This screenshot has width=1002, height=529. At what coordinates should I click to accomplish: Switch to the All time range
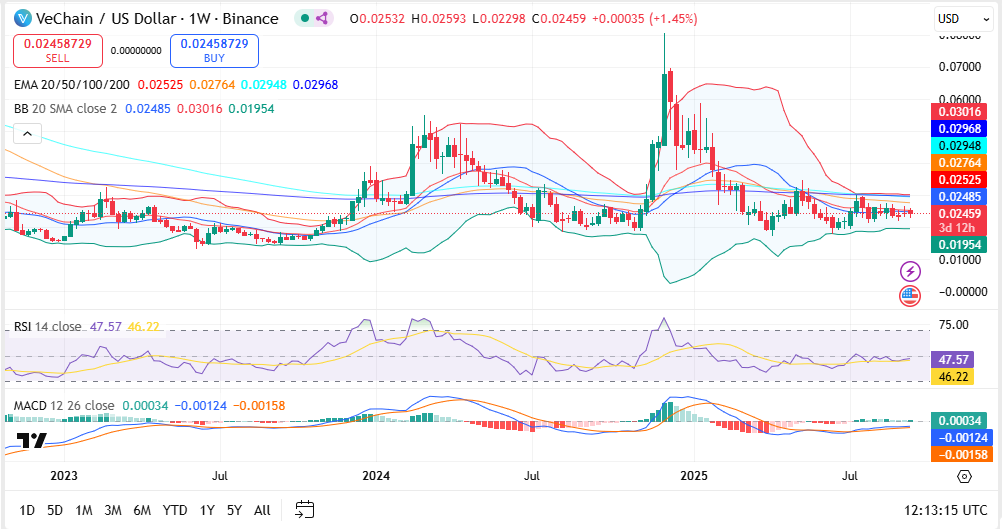tap(262, 510)
